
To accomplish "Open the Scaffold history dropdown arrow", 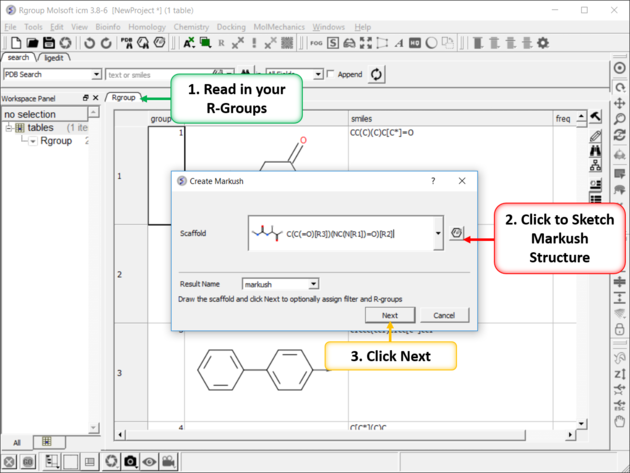I will point(437,234).
